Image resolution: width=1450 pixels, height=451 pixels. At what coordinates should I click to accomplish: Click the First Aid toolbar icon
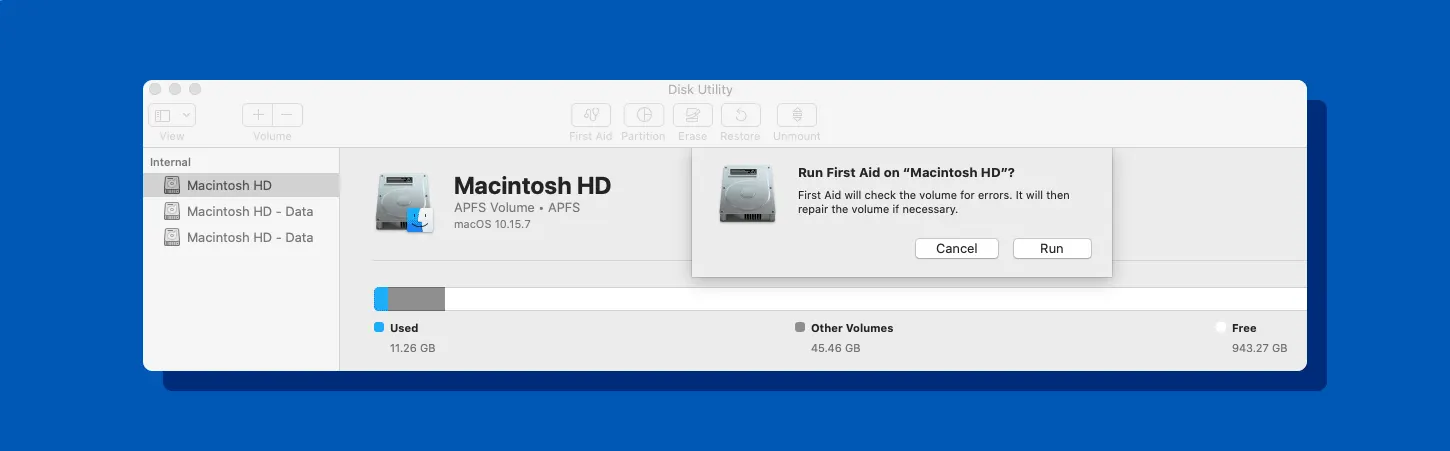pyautogui.click(x=591, y=115)
